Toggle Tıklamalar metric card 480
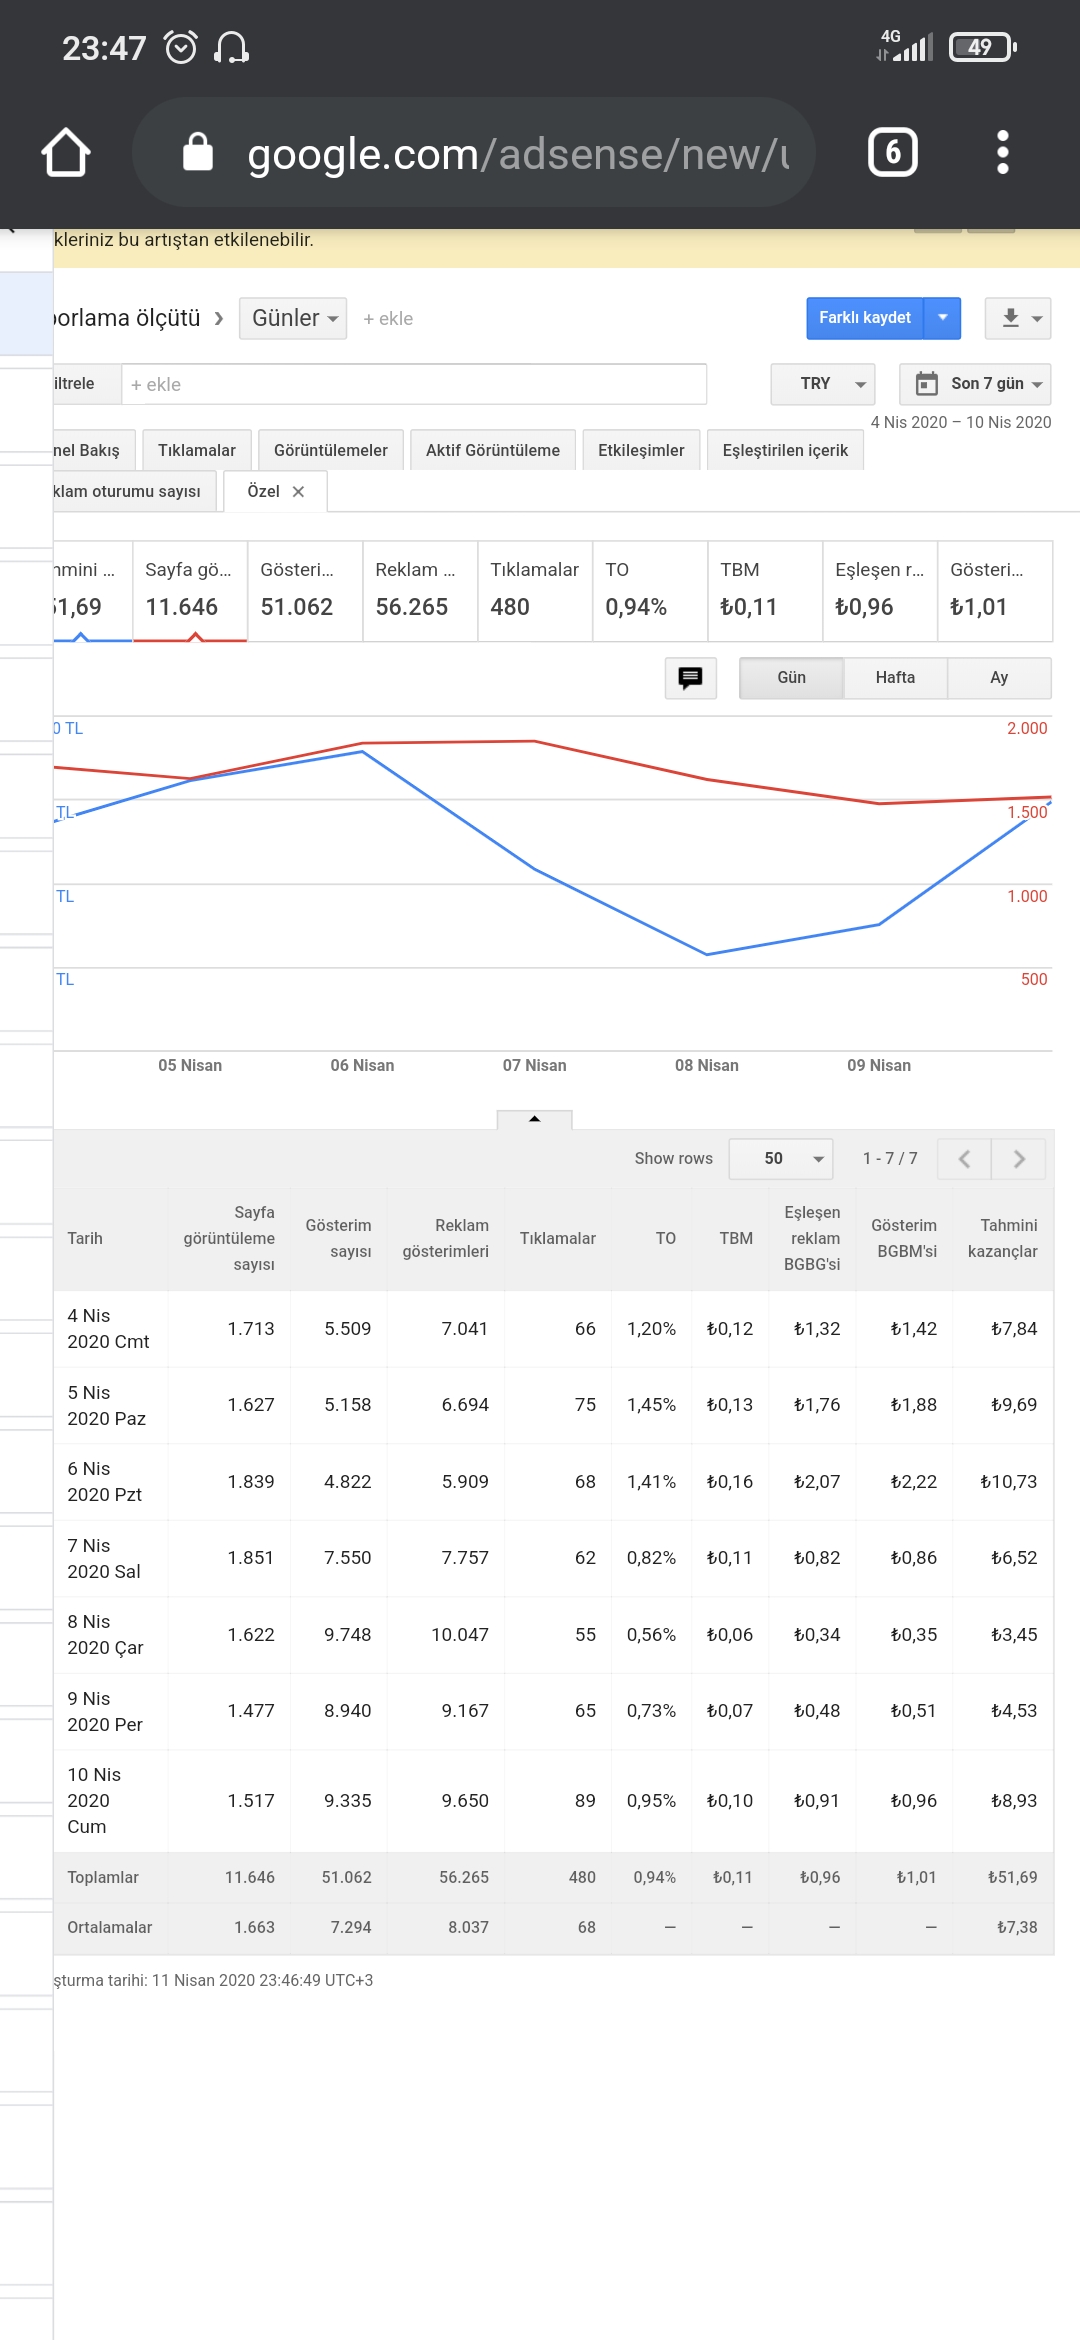This screenshot has width=1080, height=2340. 535,591
